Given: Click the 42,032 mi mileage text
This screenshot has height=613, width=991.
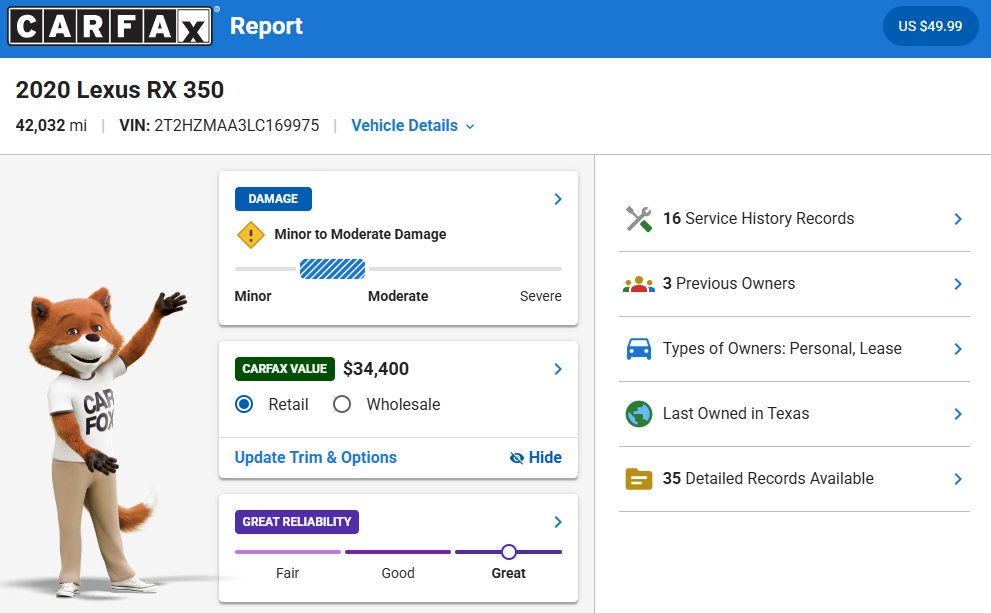Looking at the screenshot, I should (51, 126).
